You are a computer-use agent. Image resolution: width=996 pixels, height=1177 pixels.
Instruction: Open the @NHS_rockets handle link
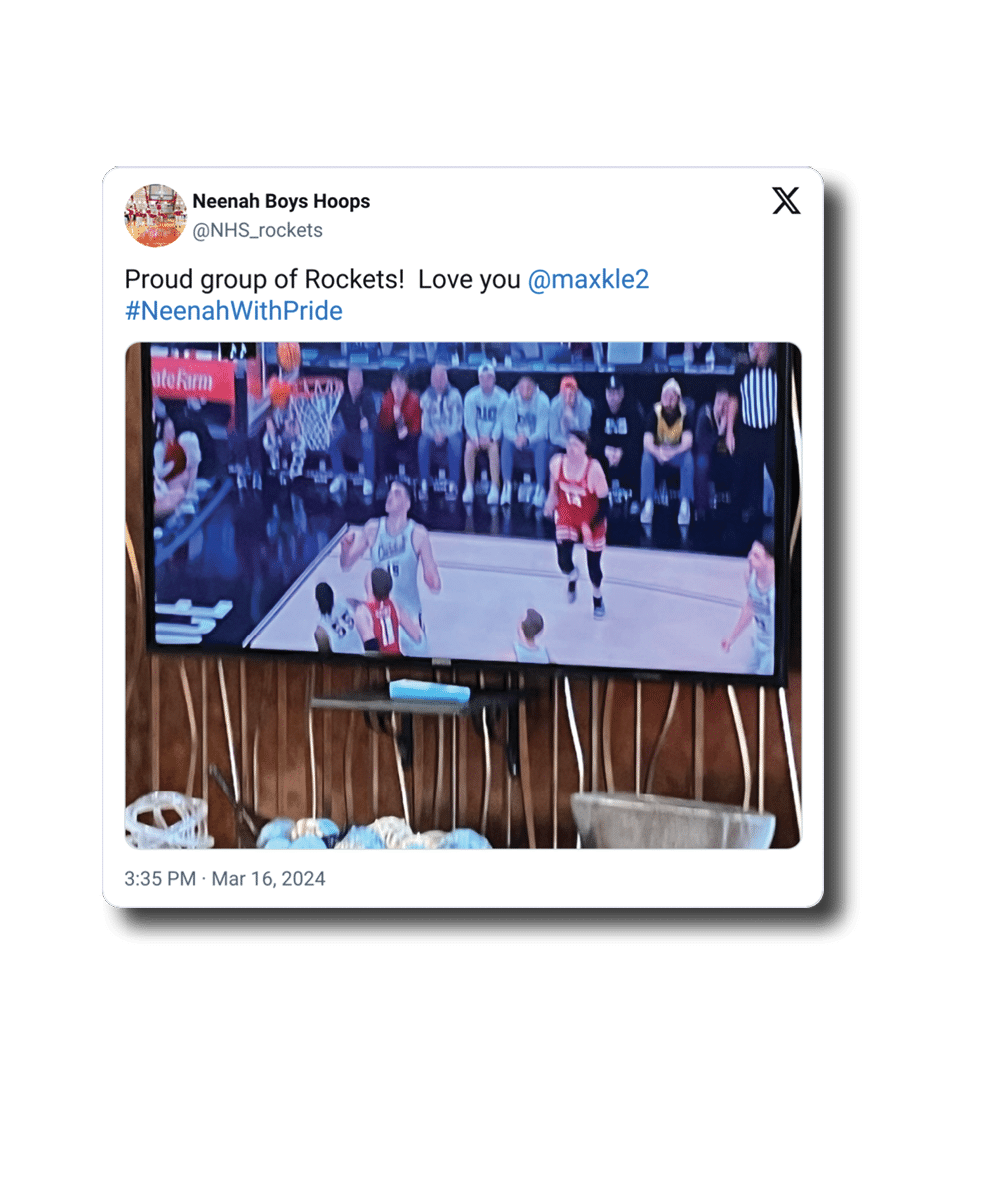[257, 230]
